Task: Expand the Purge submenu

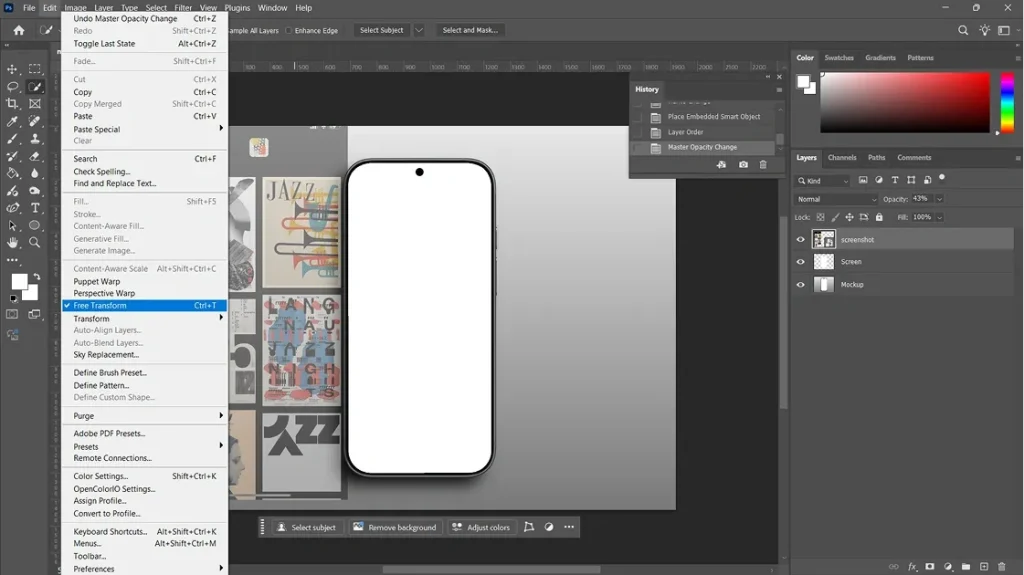Action: point(144,416)
